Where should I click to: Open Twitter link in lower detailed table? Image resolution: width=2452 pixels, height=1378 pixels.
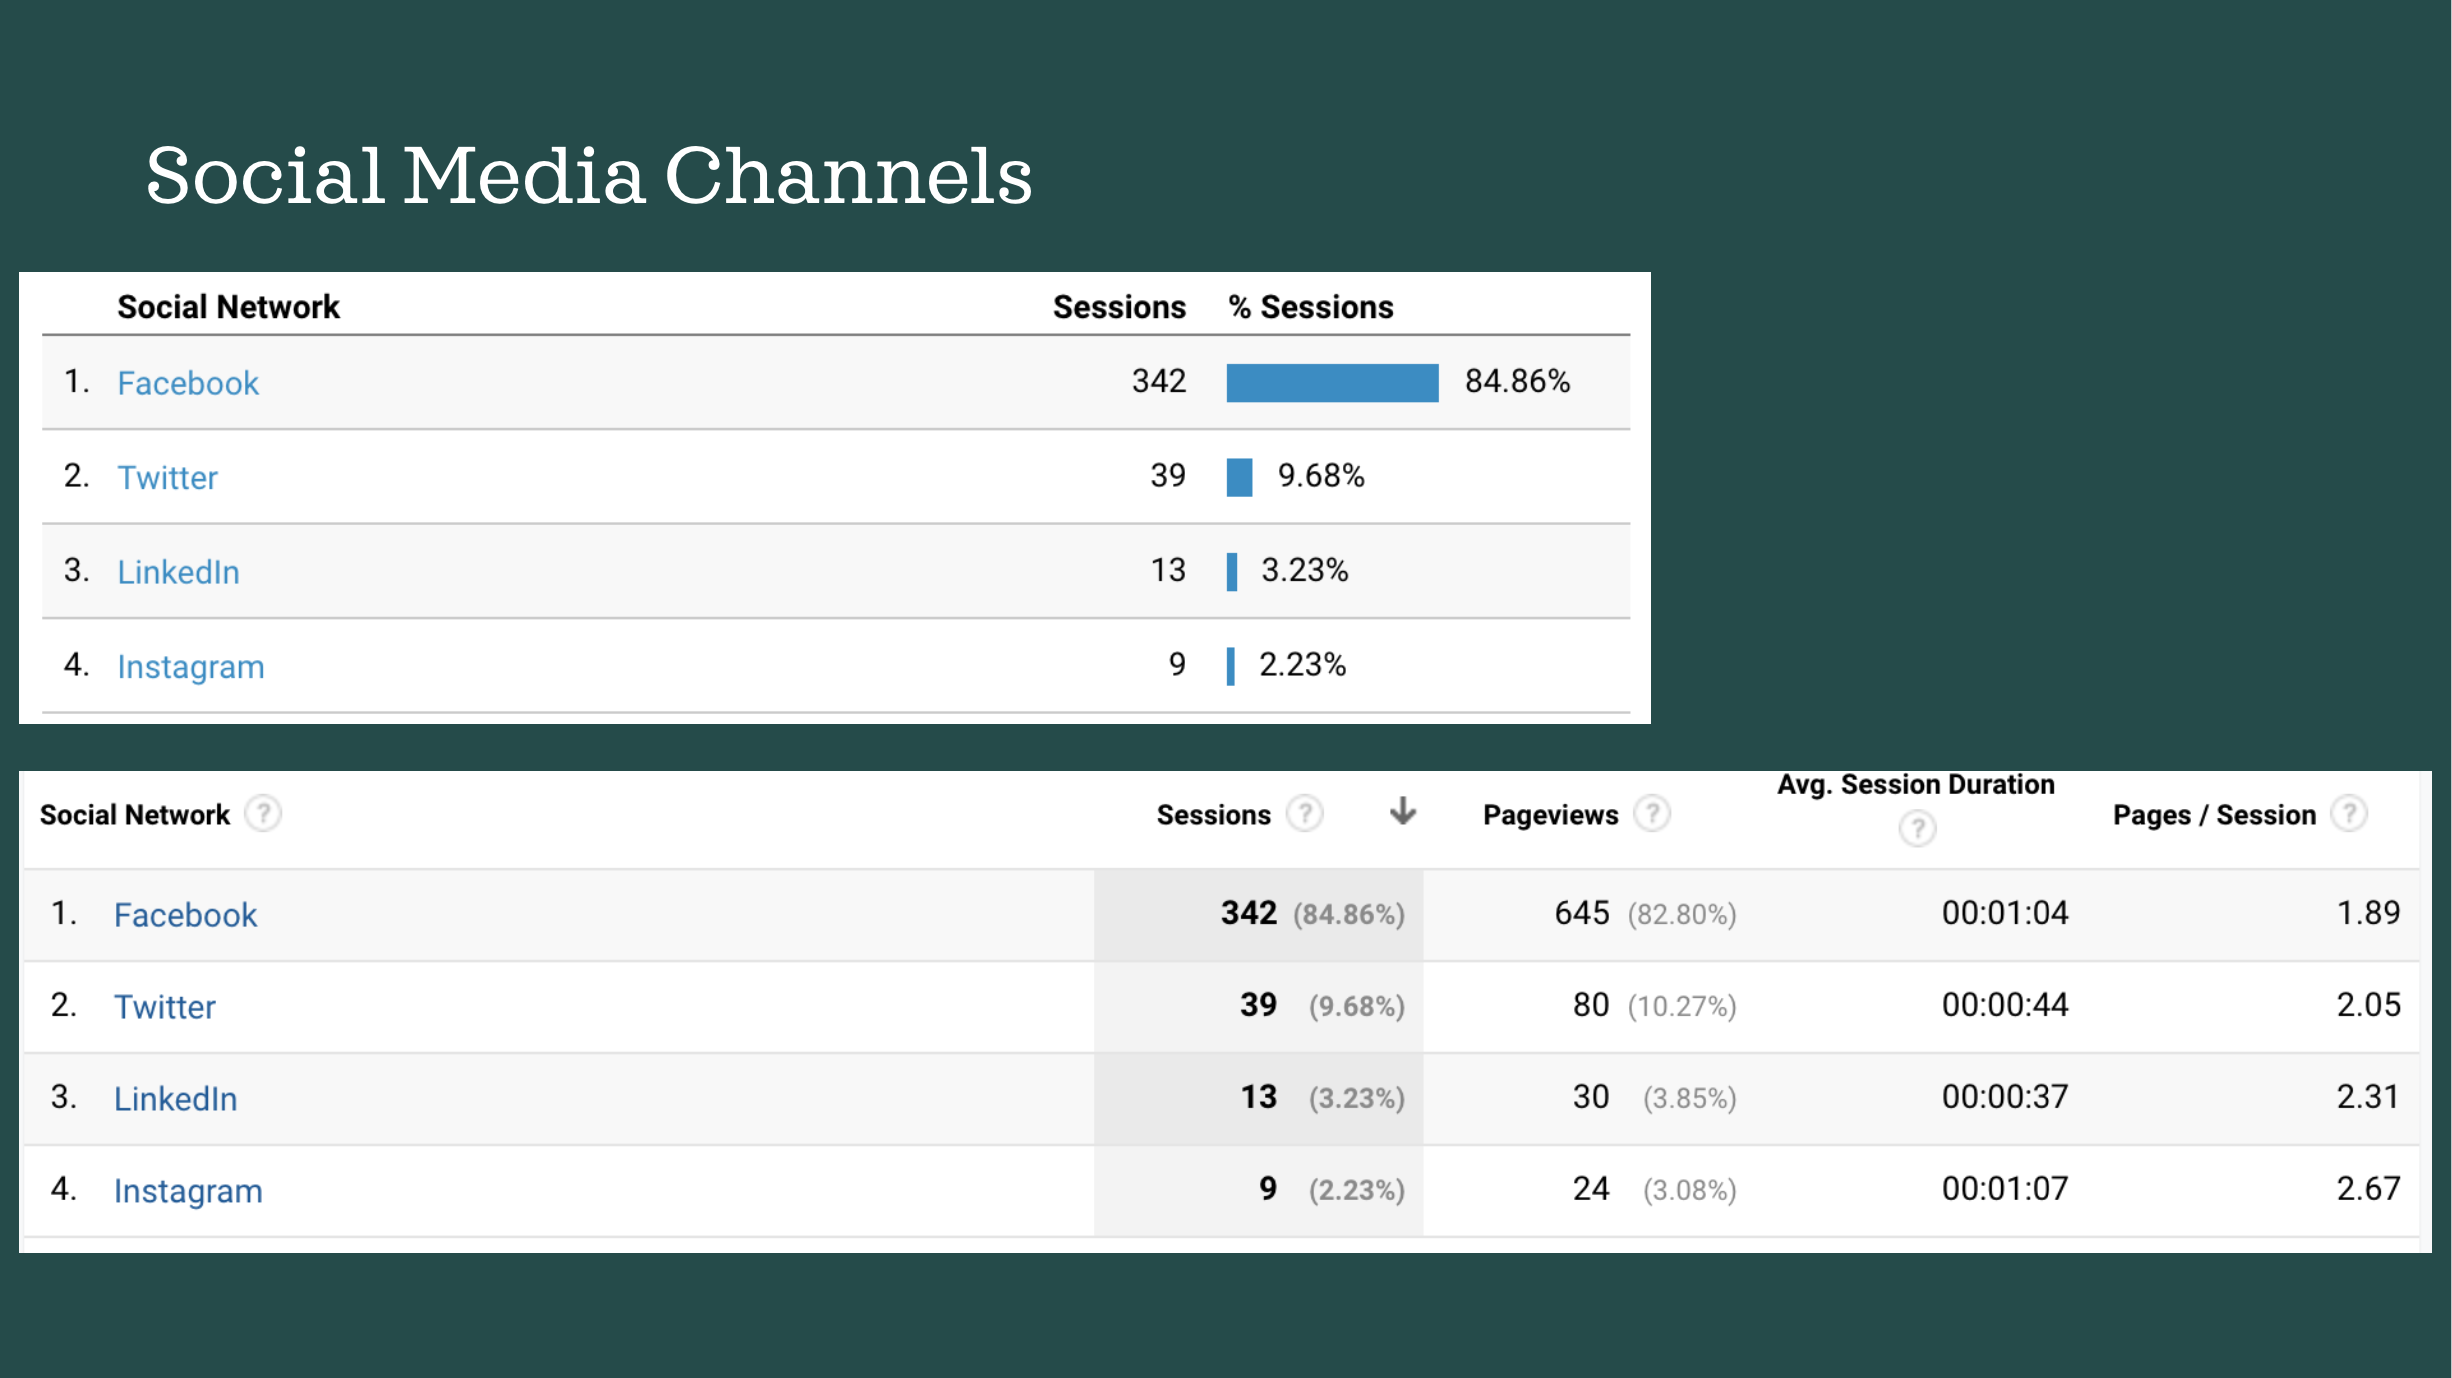[165, 1007]
